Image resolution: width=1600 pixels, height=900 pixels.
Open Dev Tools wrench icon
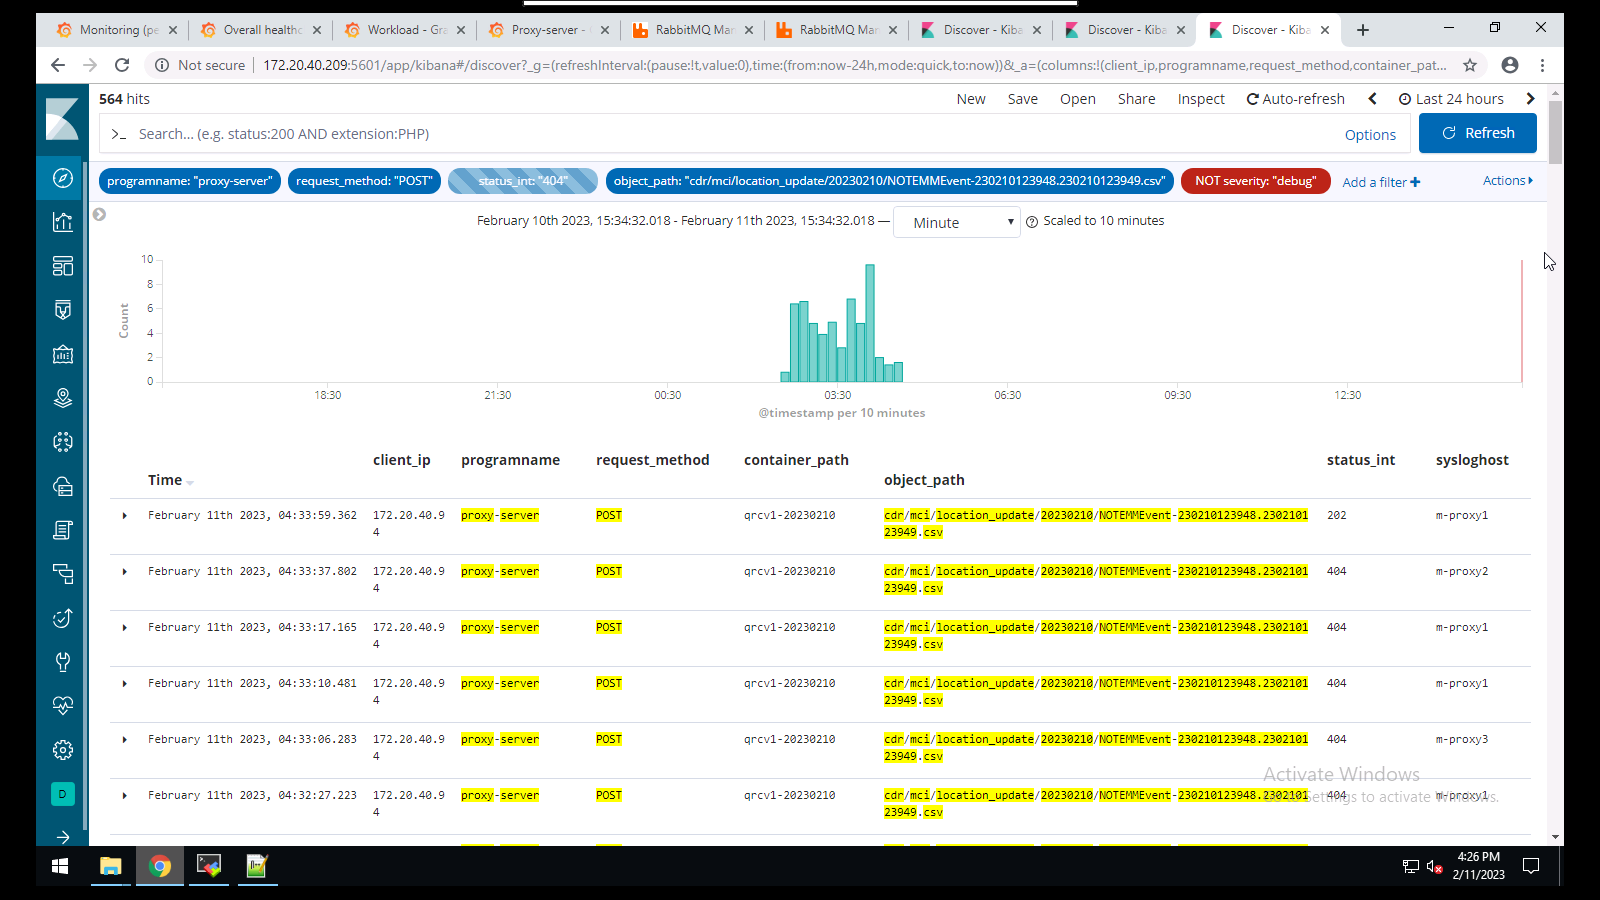point(62,662)
